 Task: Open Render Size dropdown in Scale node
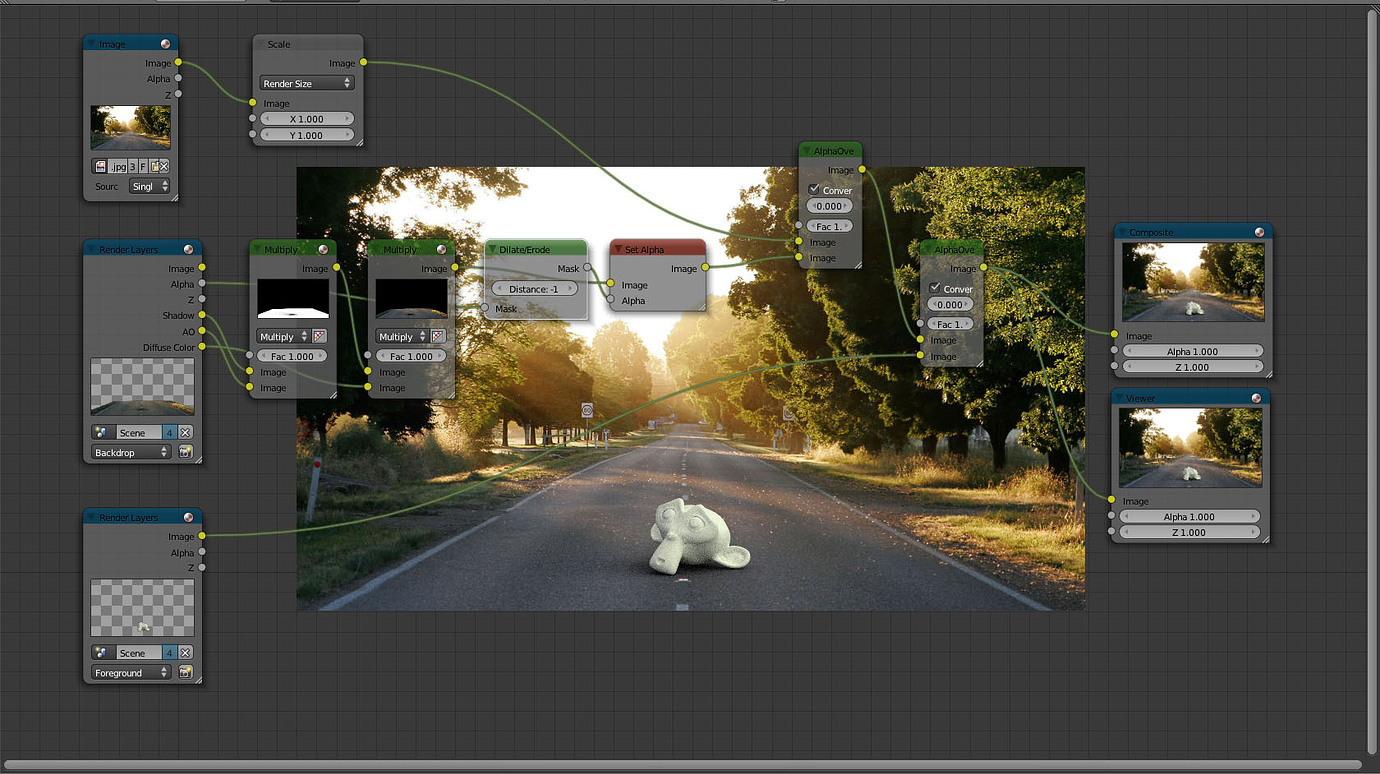[307, 84]
